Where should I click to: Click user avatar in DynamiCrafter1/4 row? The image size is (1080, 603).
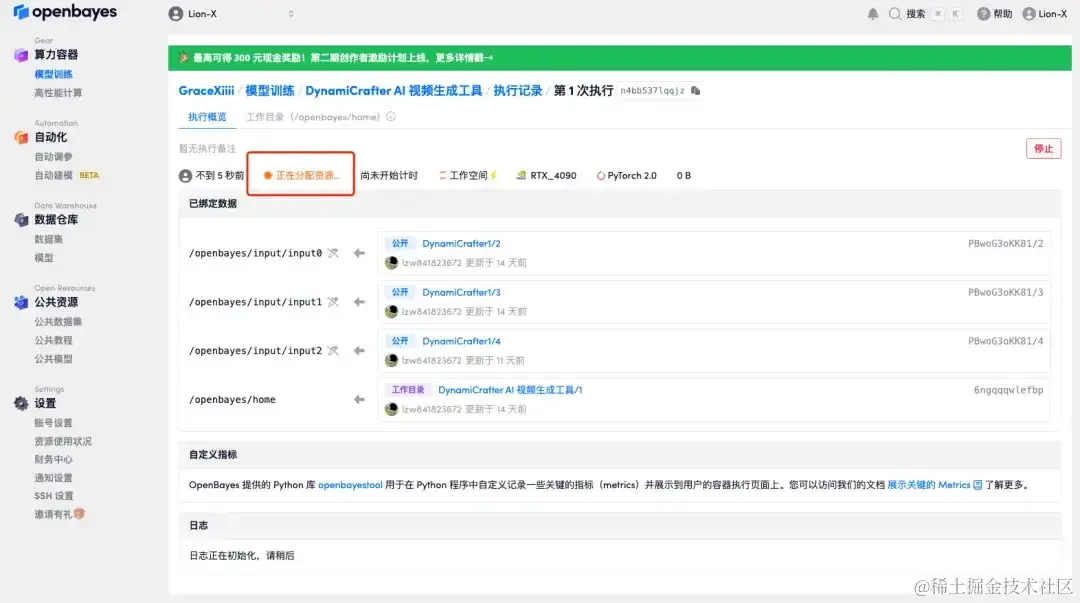point(391,360)
